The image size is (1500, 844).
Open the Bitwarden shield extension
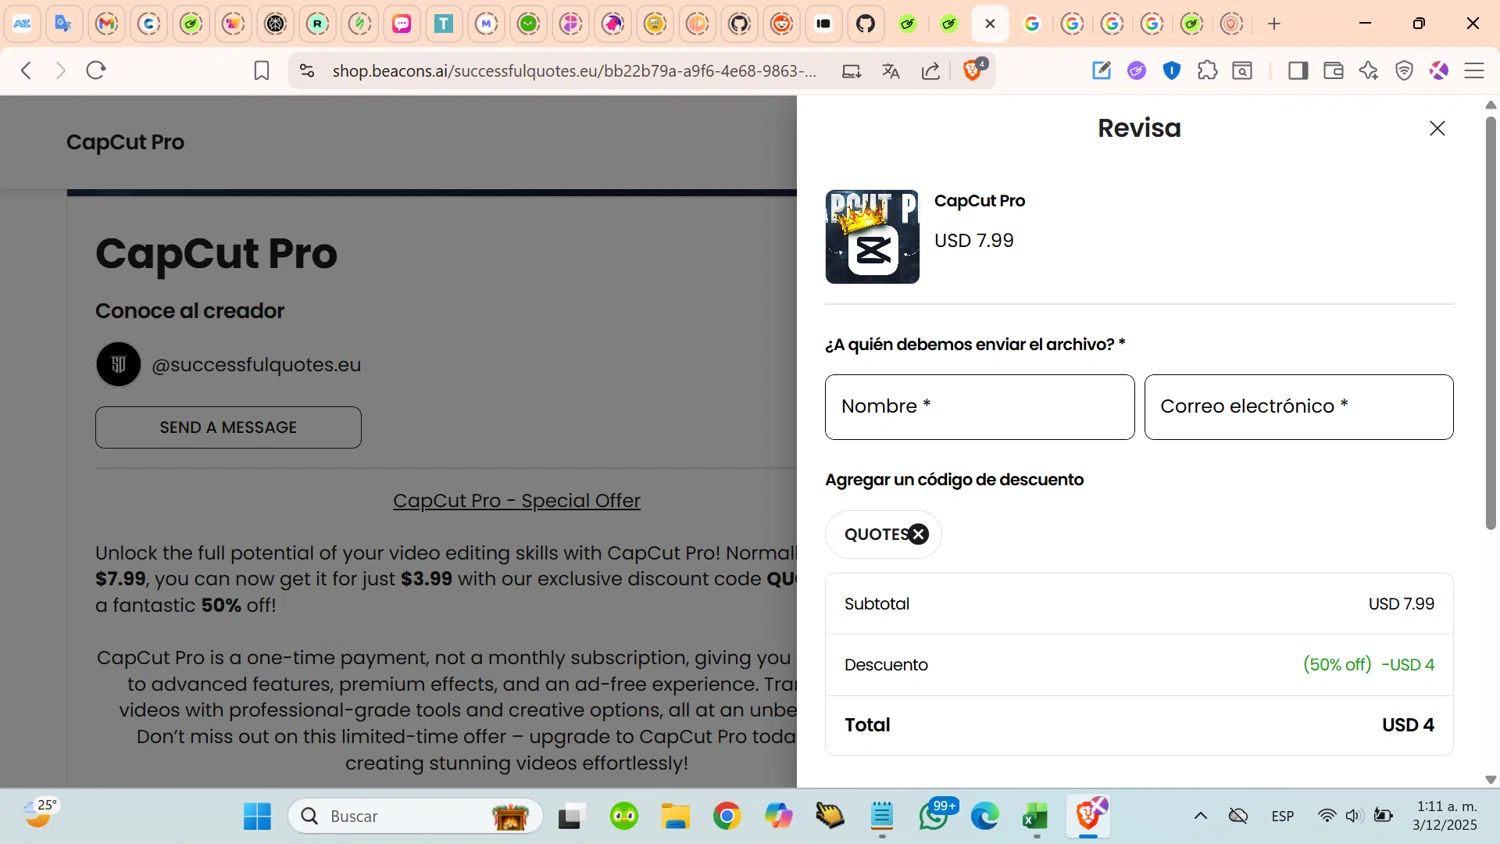(x=1172, y=70)
